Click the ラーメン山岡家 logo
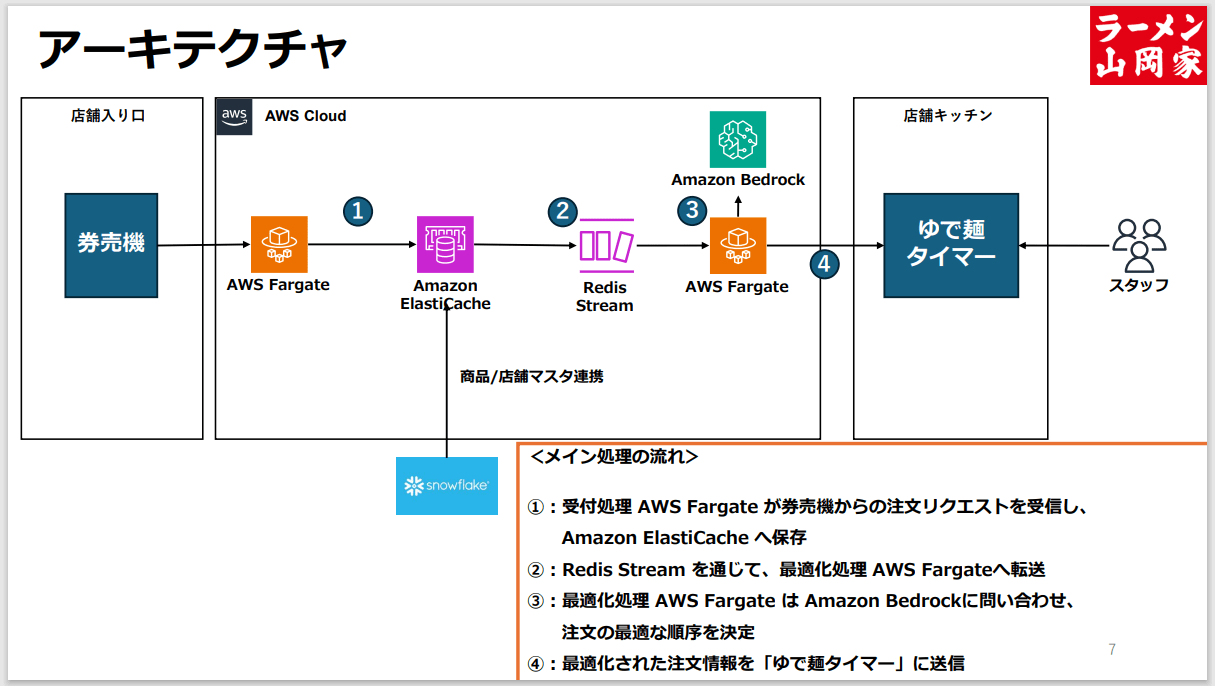 pos(1148,46)
